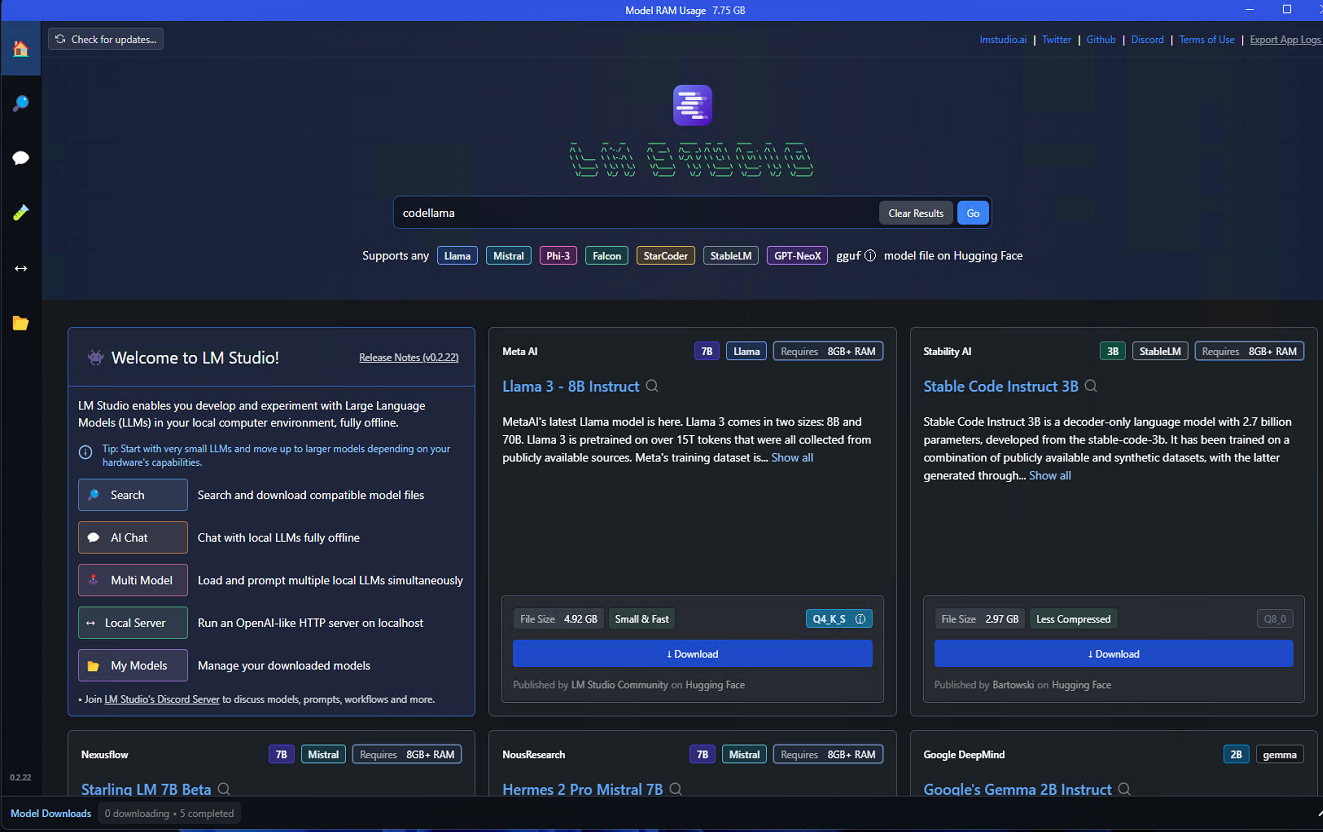
Task: Open the Playground flask icon in sidebar
Action: point(20,213)
